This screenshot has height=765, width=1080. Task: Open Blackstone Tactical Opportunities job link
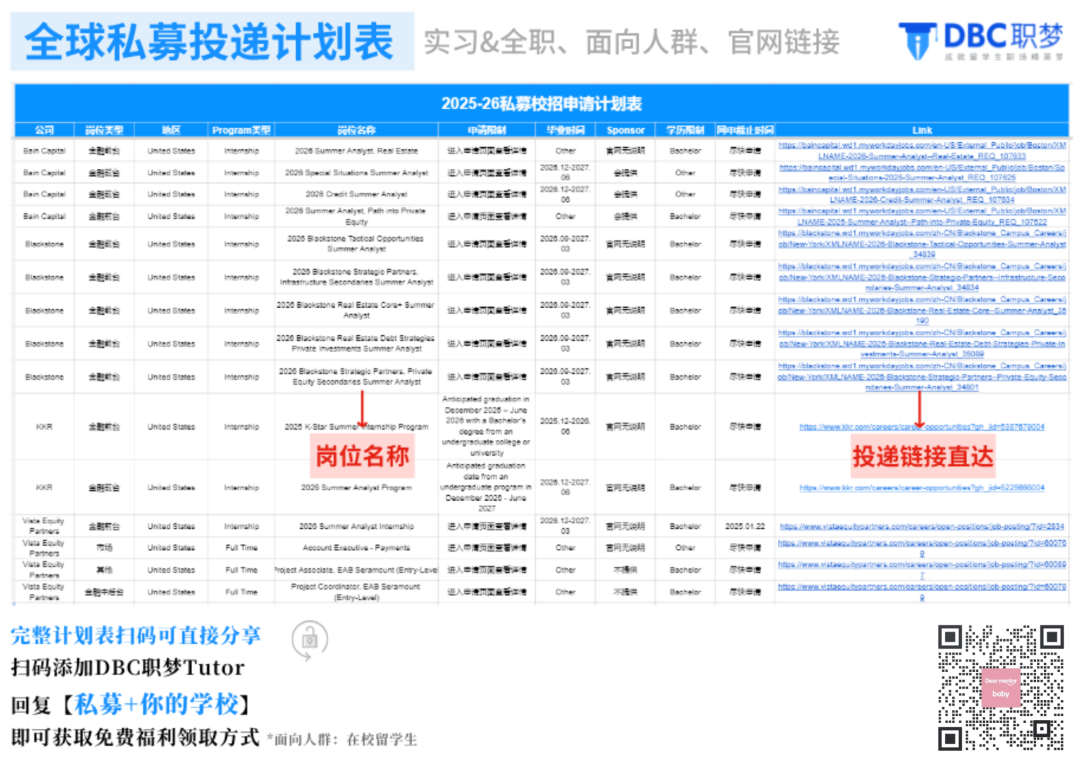[922, 244]
